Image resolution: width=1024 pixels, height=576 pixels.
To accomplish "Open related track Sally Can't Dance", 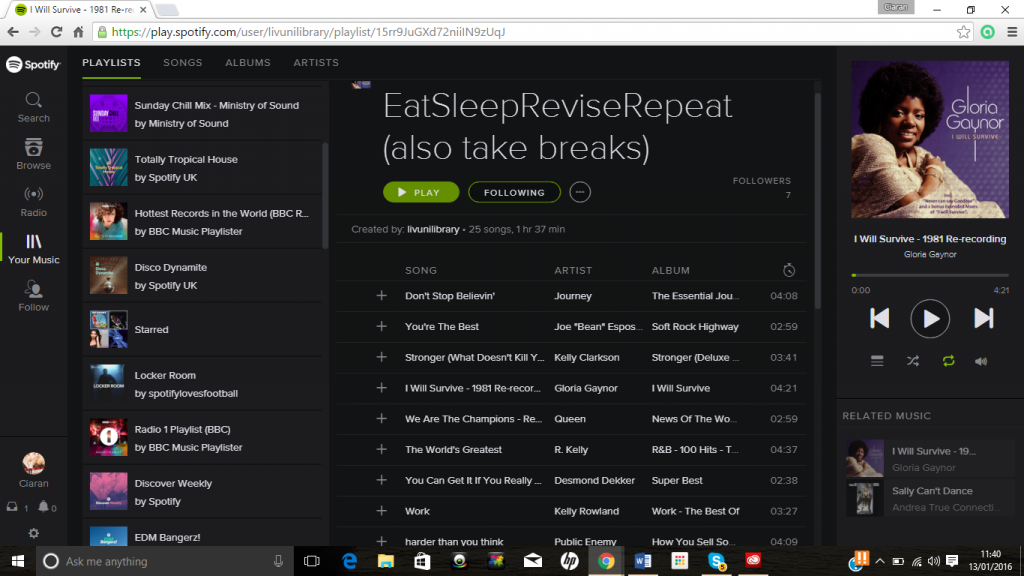I will click(930, 499).
